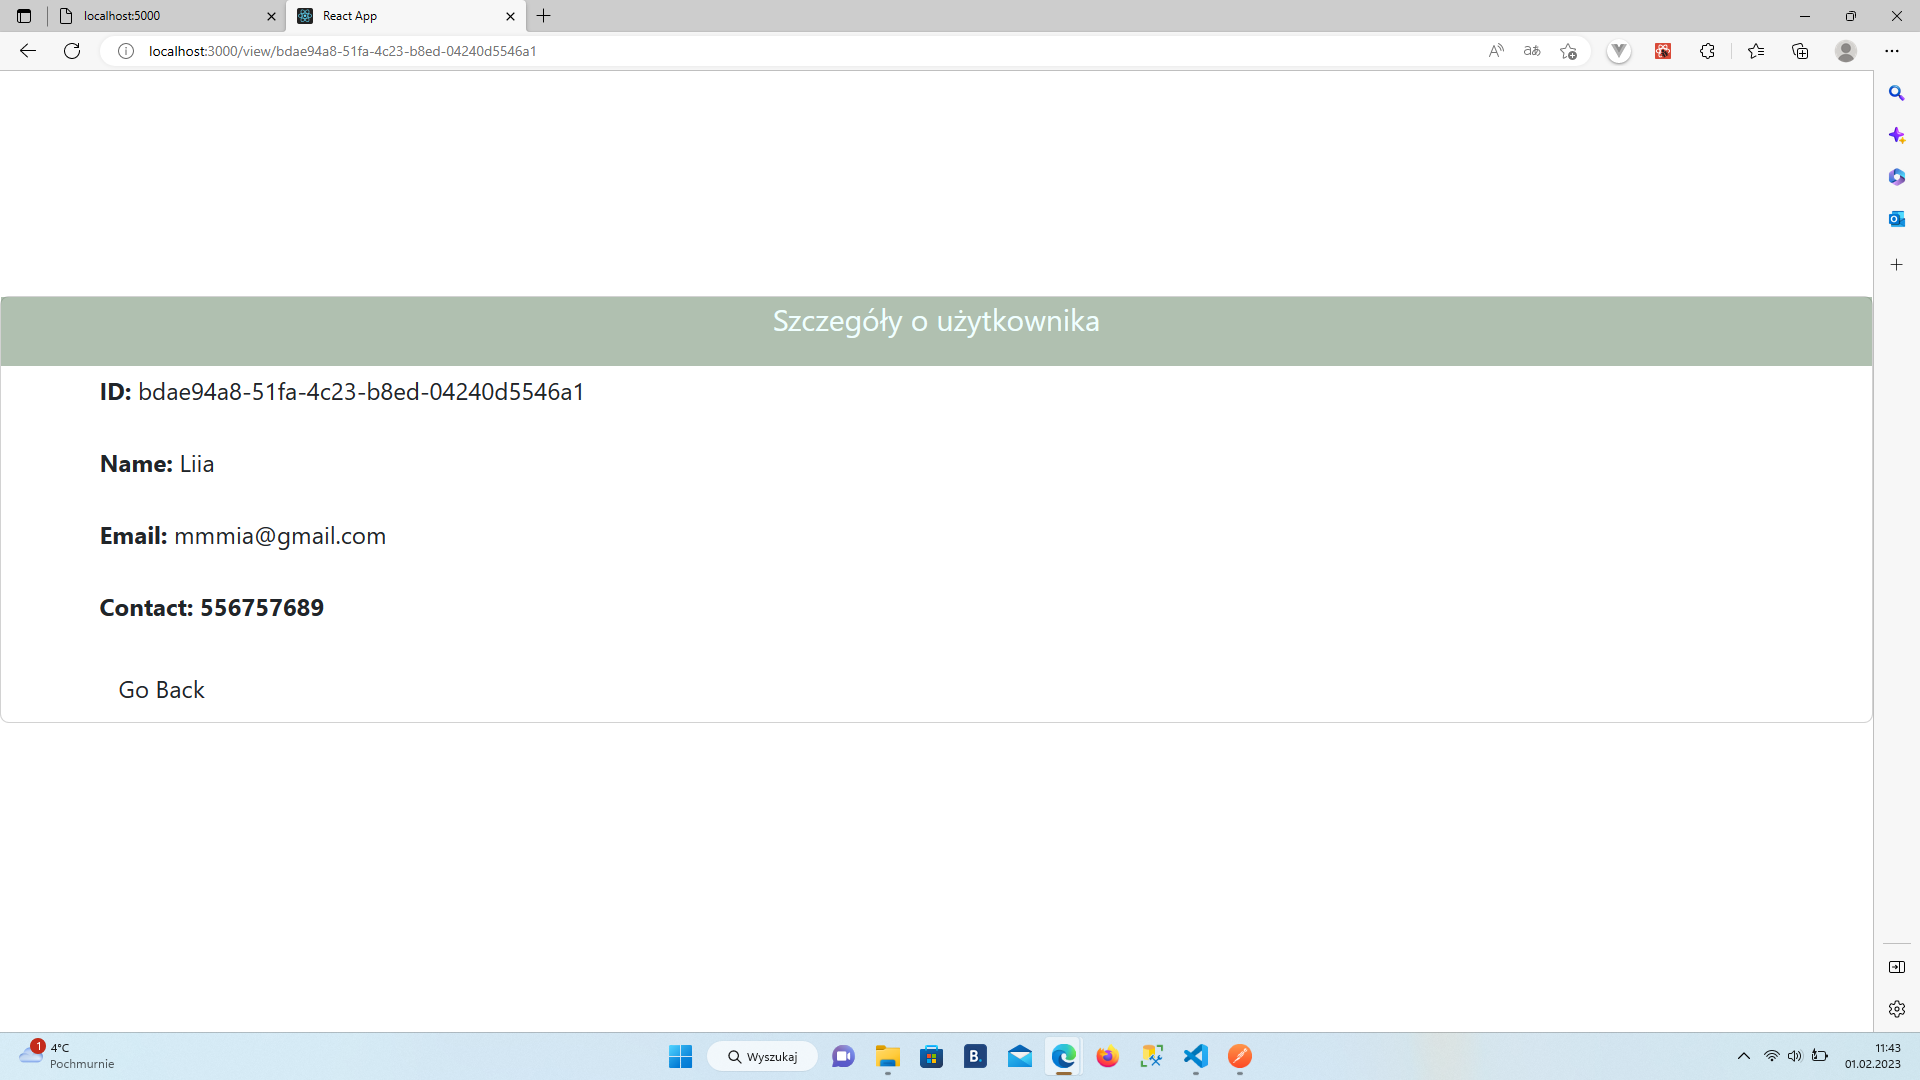Open a new browser tab
This screenshot has width=1920, height=1080.
coord(544,16)
